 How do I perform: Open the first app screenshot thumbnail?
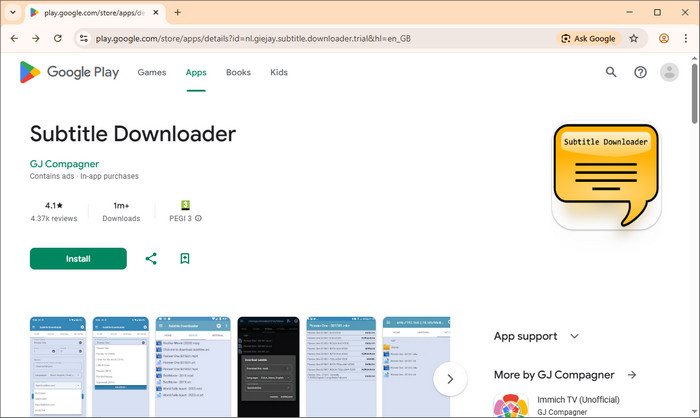click(58, 366)
